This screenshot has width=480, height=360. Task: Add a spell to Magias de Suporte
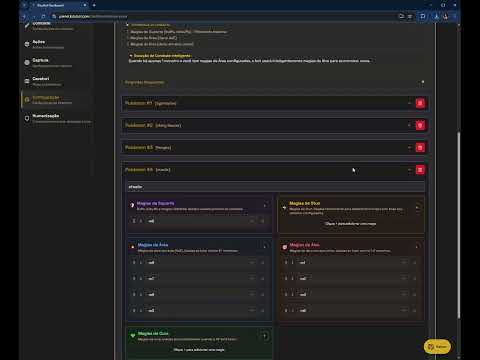(265, 205)
